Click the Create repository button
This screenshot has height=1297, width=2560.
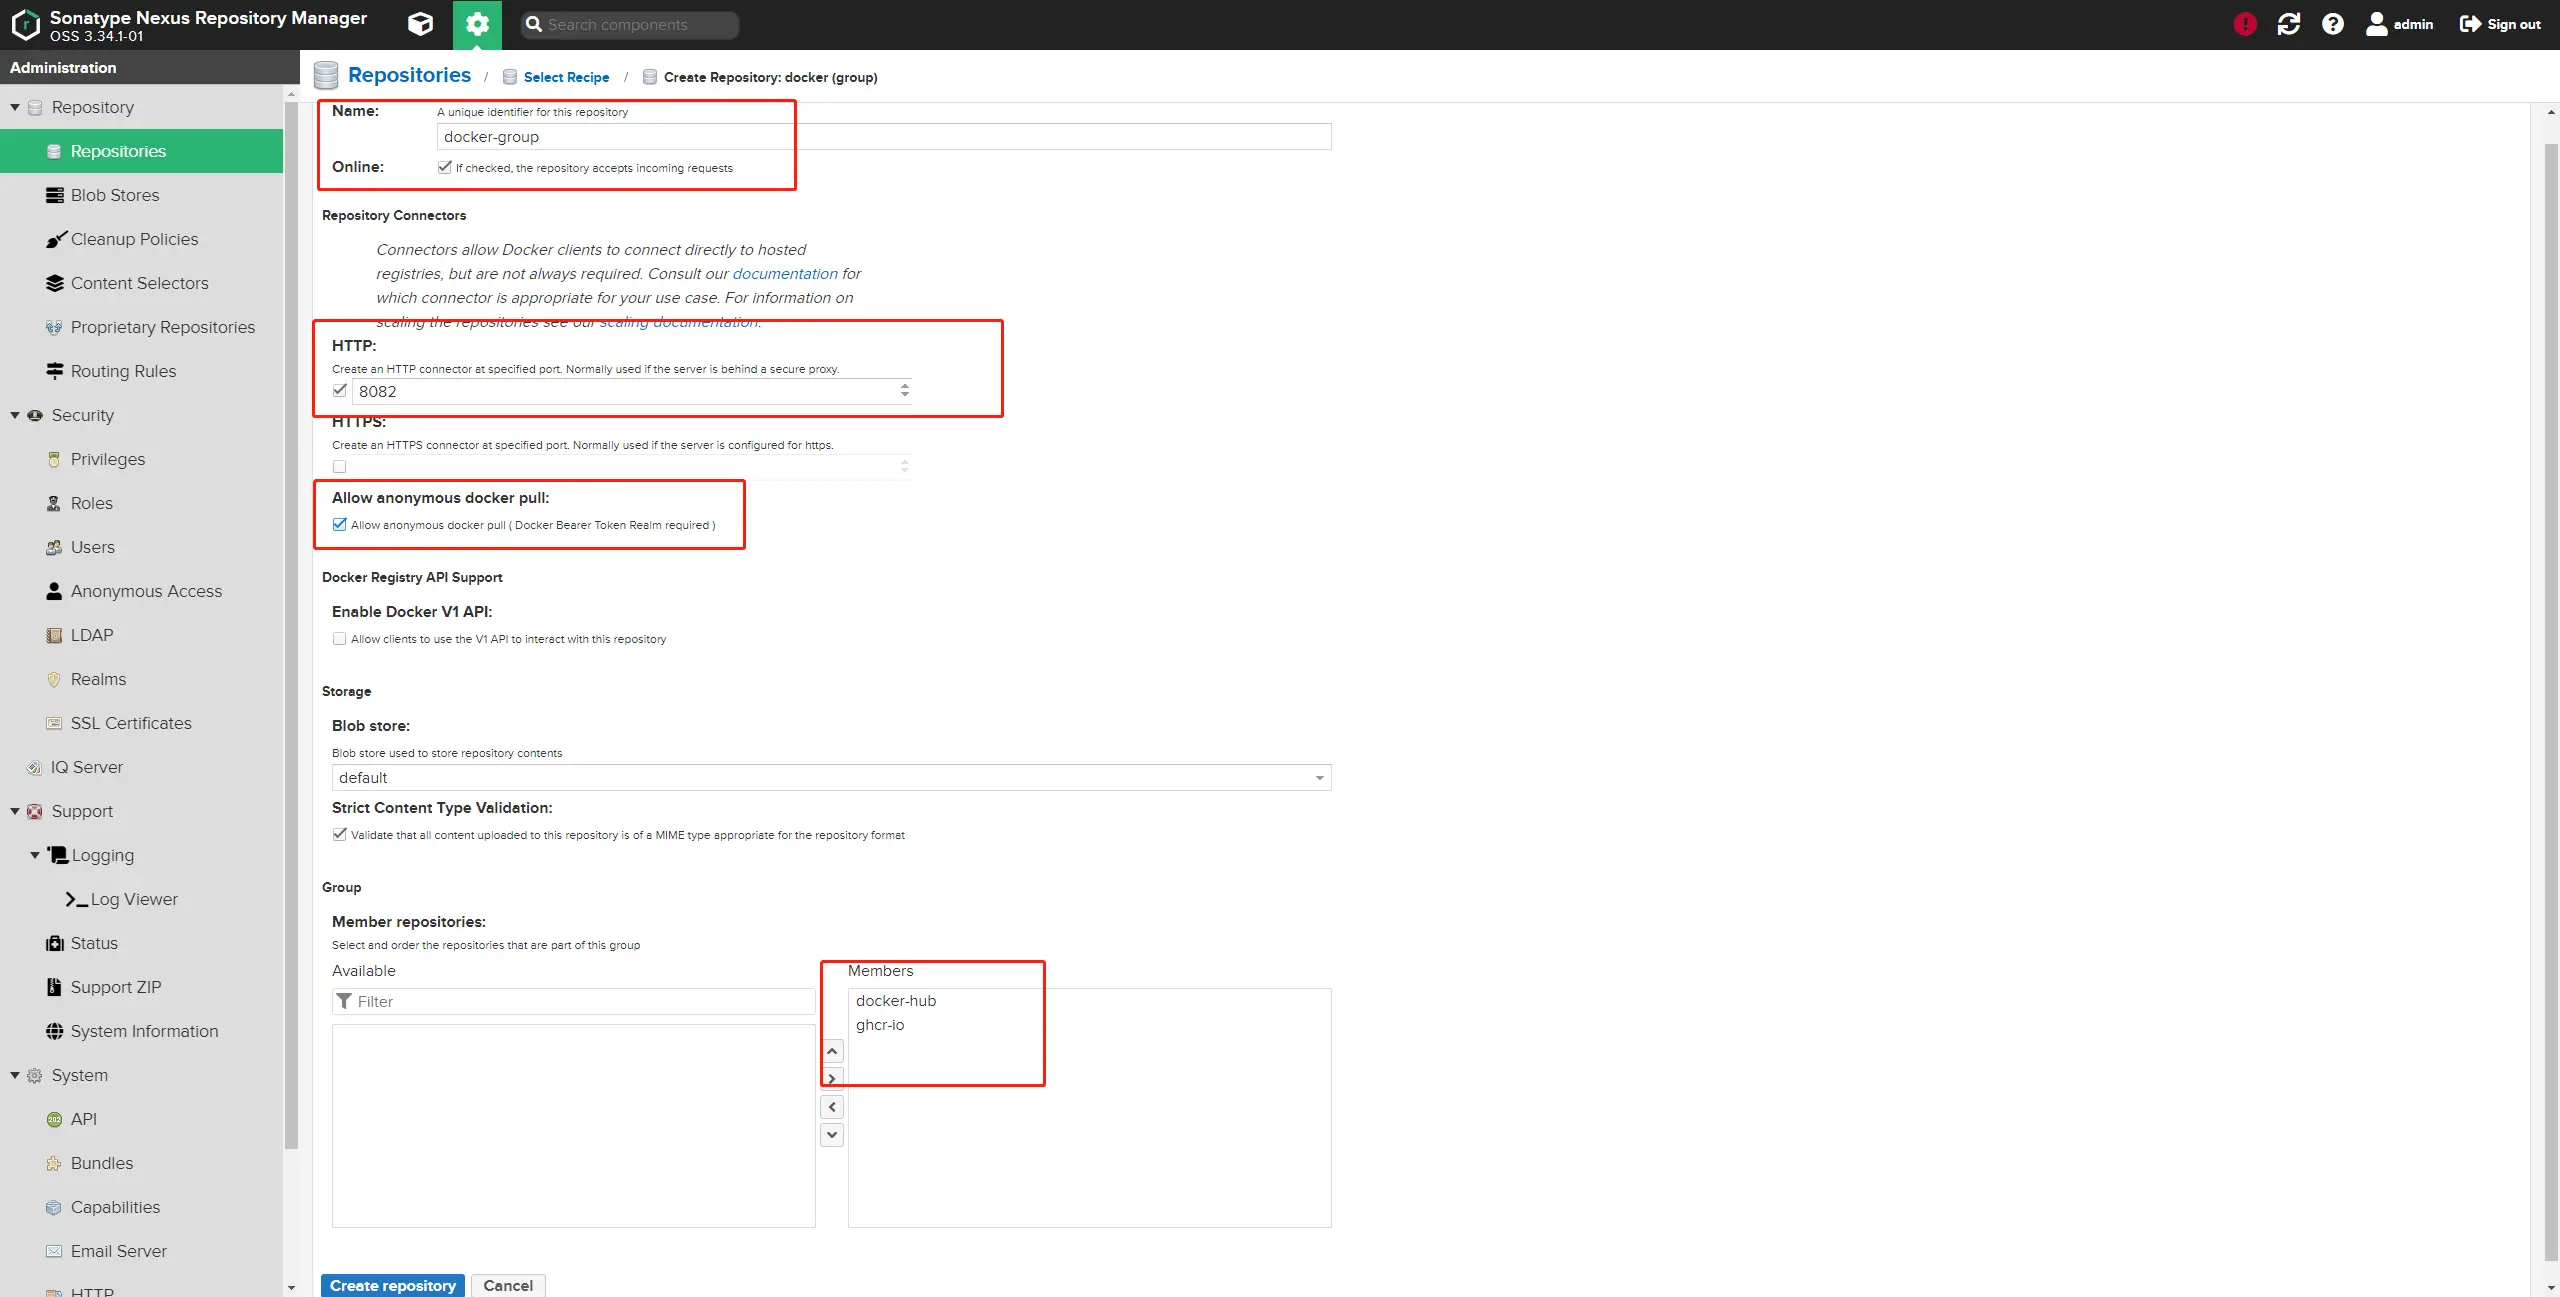pos(392,1285)
